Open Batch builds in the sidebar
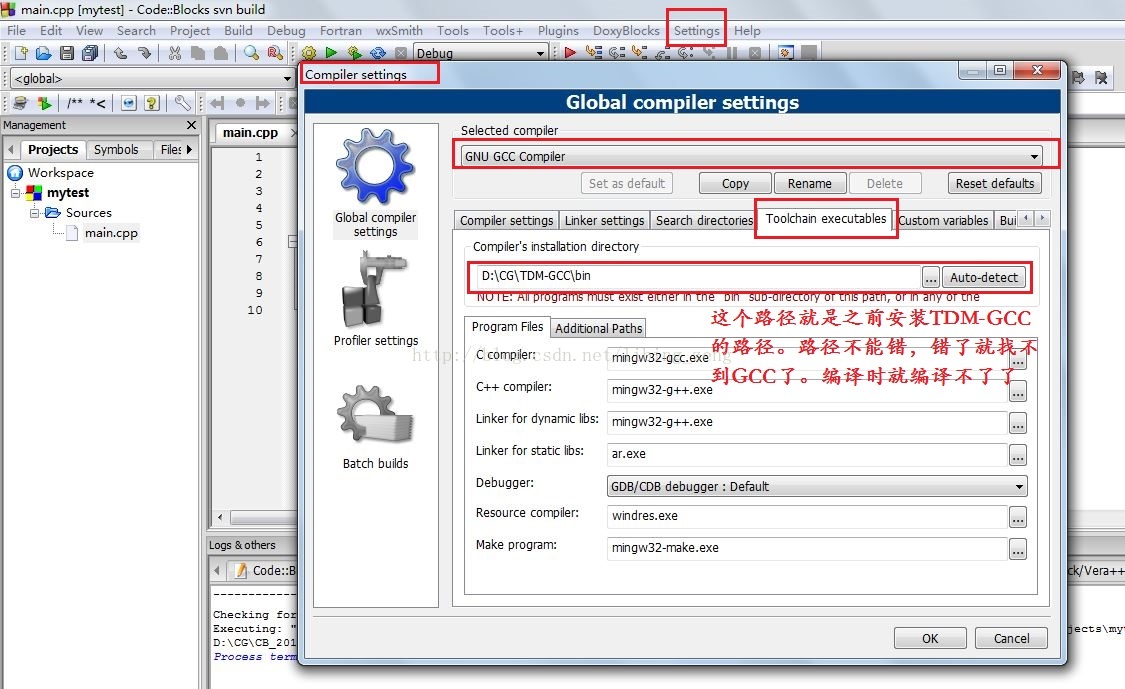The width and height of the screenshot is (1125, 689). coord(375,428)
